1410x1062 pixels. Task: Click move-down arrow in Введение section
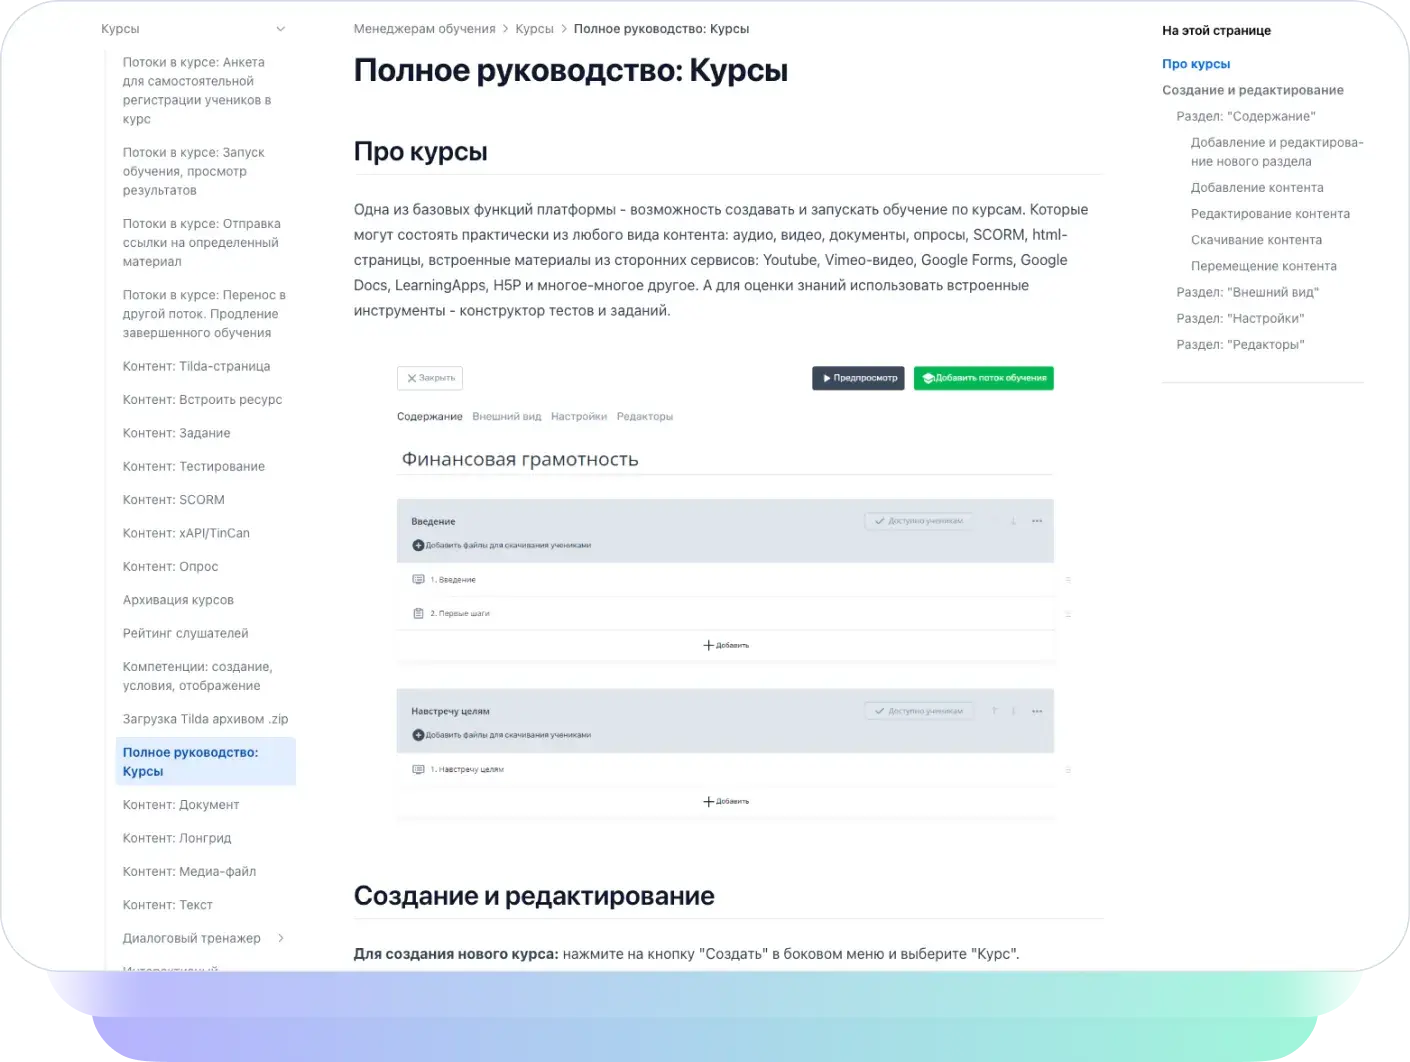1013,521
